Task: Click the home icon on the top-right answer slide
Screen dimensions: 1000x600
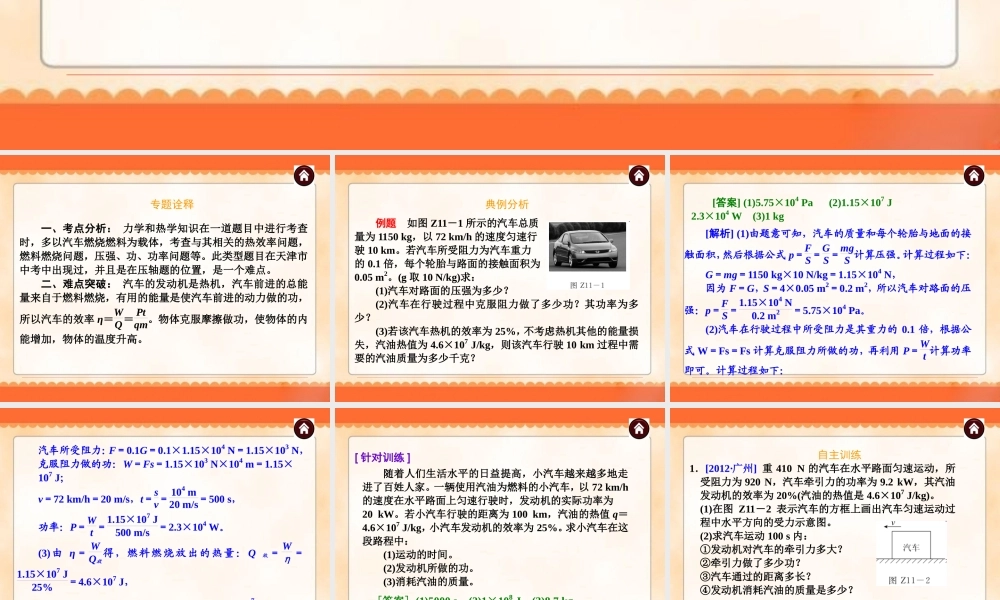Action: click(974, 175)
